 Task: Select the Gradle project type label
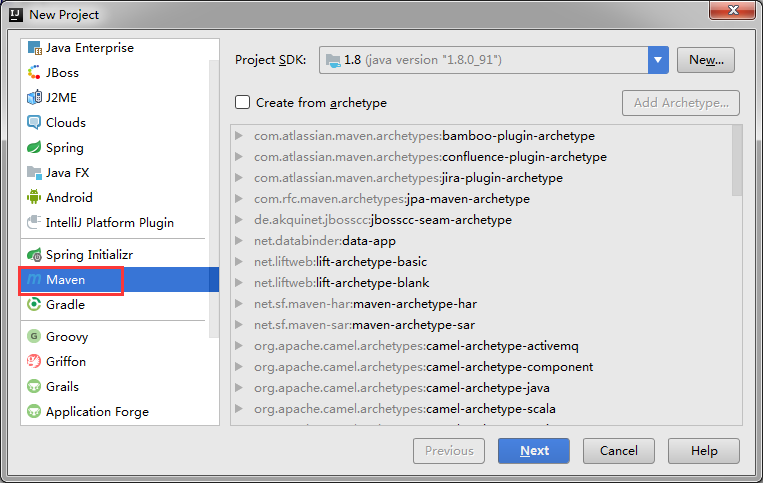click(65, 304)
